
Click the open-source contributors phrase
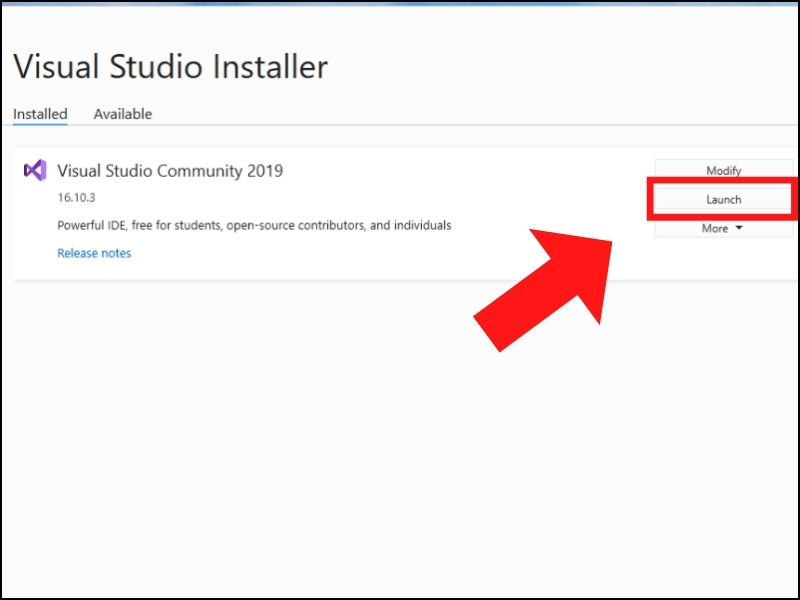[x=296, y=226]
